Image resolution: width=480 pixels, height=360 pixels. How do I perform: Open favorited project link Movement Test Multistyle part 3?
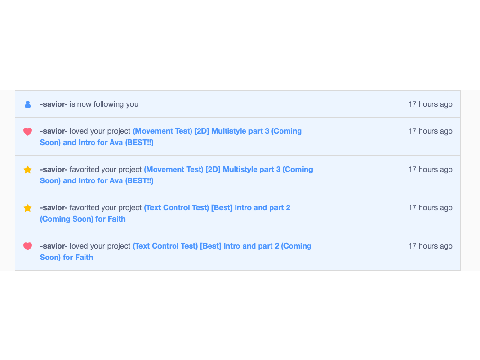pos(176,175)
